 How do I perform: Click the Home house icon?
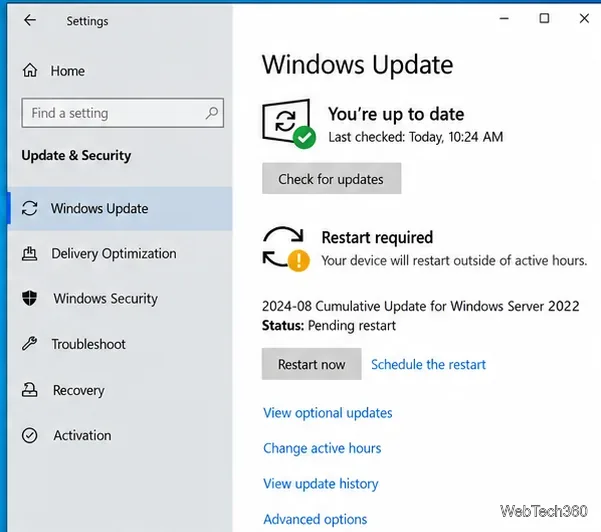pyautogui.click(x=30, y=71)
